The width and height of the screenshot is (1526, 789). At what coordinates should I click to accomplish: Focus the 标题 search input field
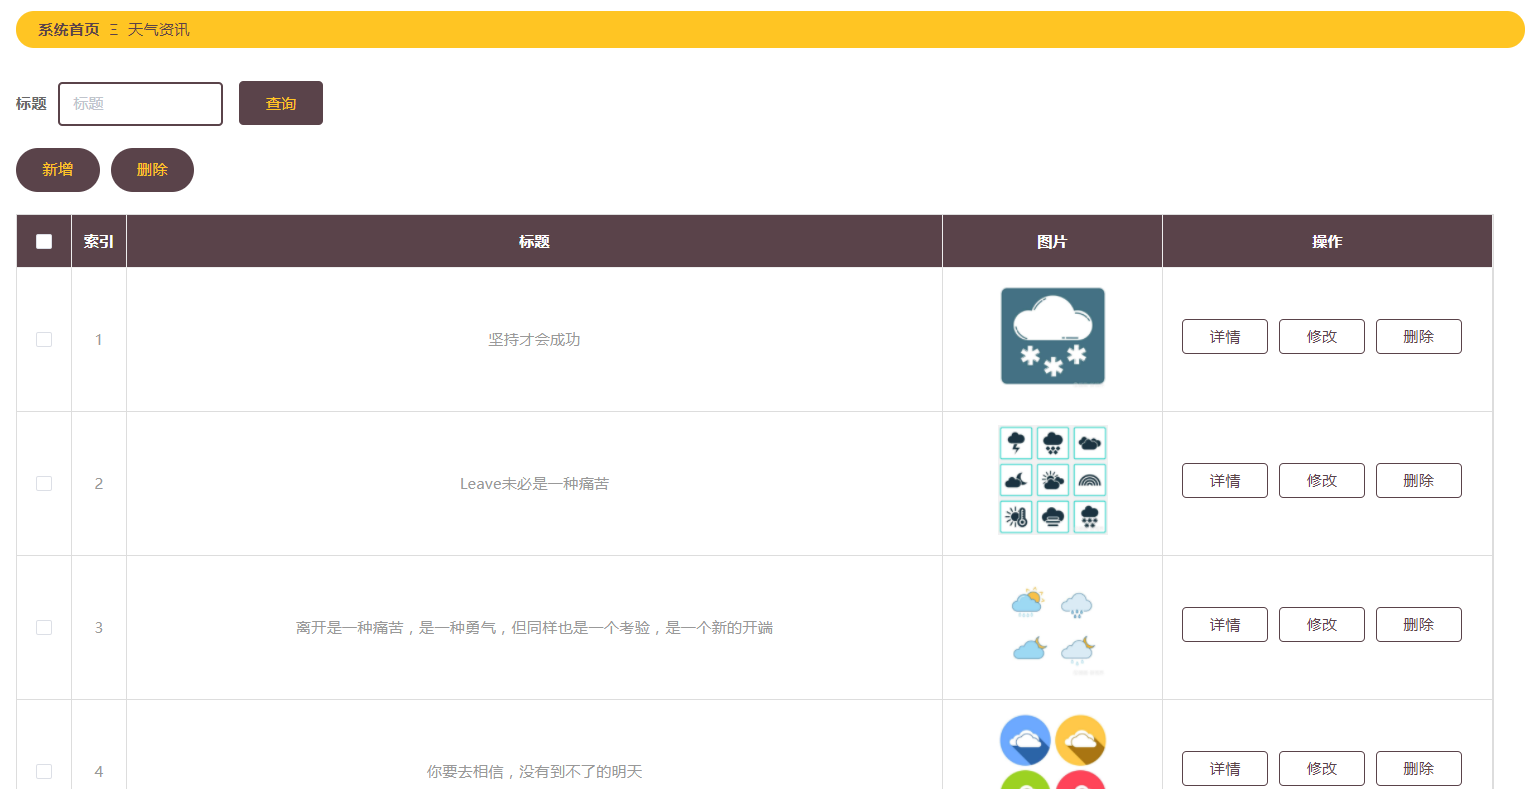coord(141,104)
